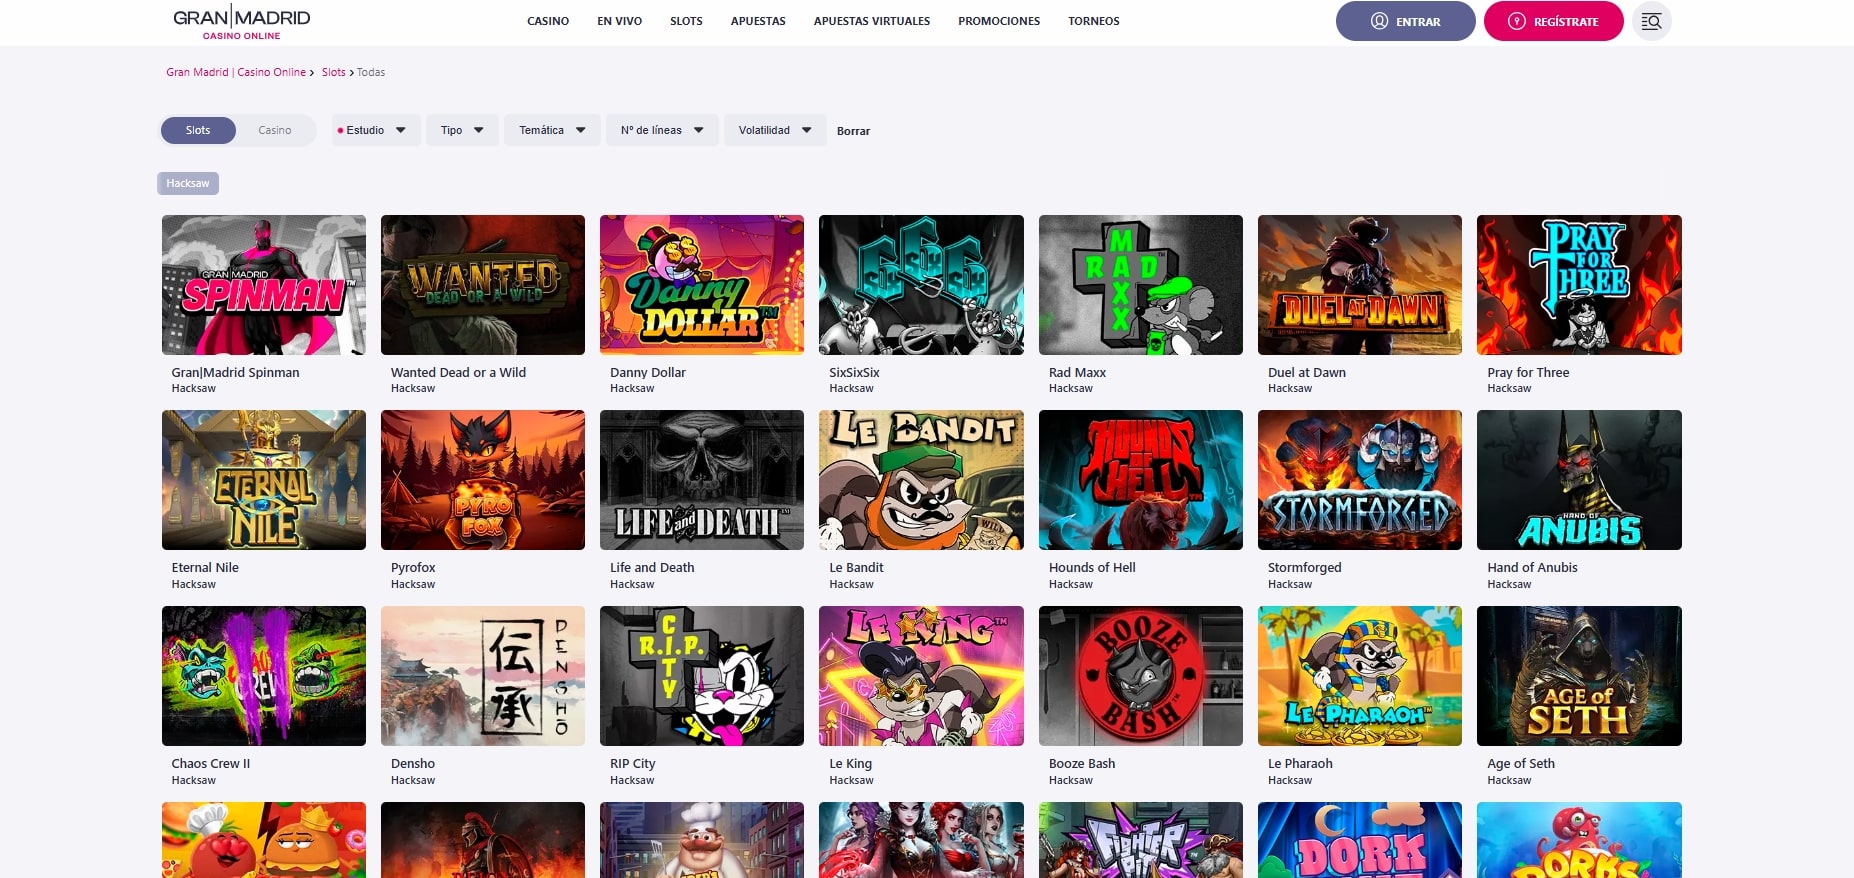1854x878 pixels.
Task: Click the search icon in the header
Action: point(1651,21)
